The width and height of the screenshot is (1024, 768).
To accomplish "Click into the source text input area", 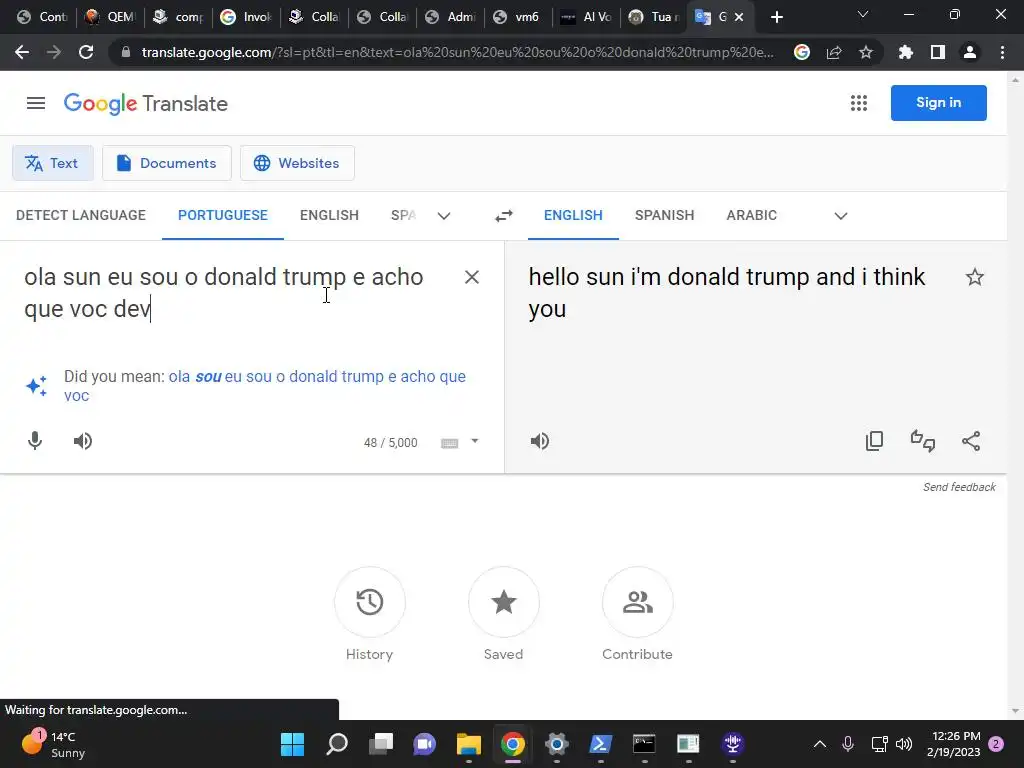I will pos(235,293).
